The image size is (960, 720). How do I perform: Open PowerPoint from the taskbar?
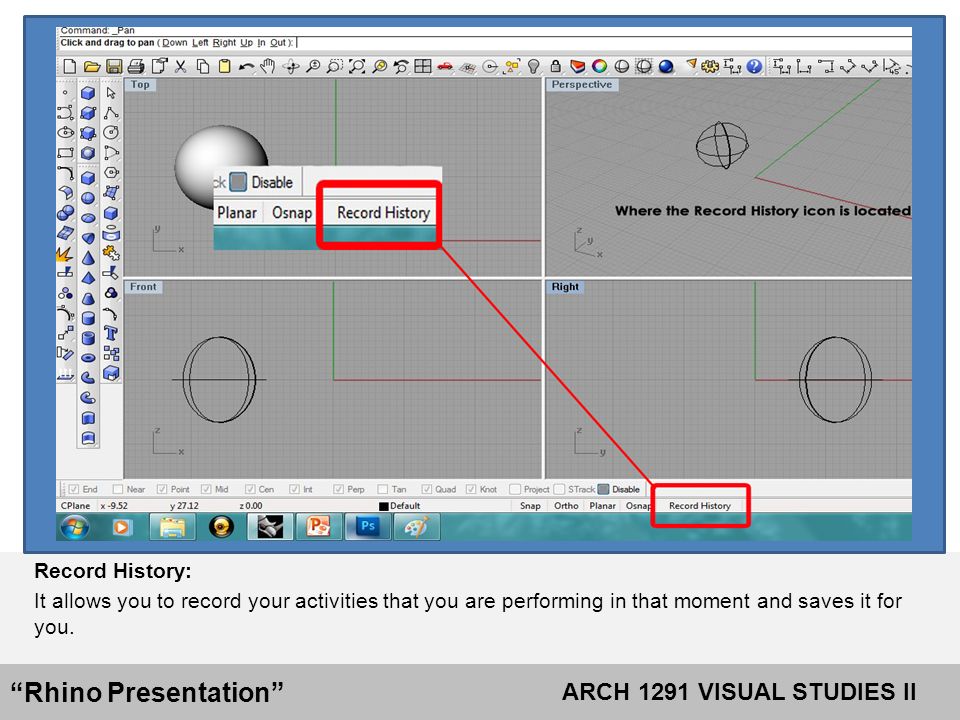click(318, 527)
